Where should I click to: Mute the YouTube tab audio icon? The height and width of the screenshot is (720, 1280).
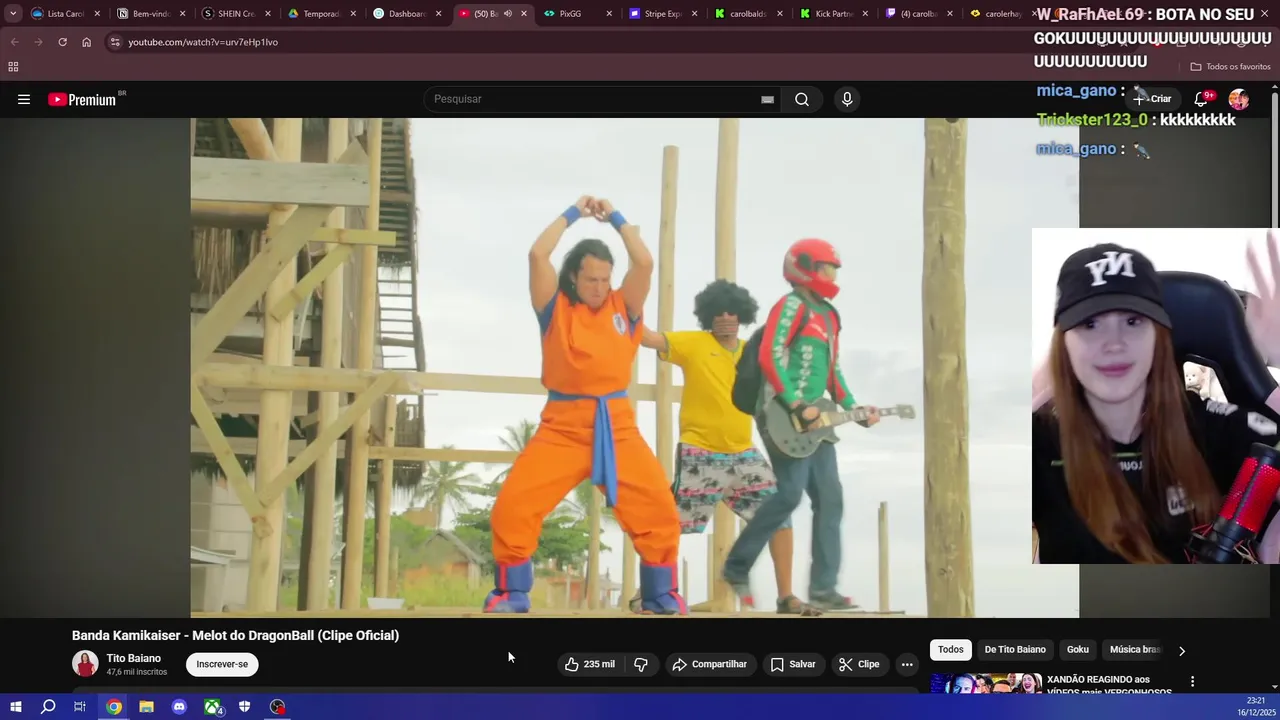[507, 14]
